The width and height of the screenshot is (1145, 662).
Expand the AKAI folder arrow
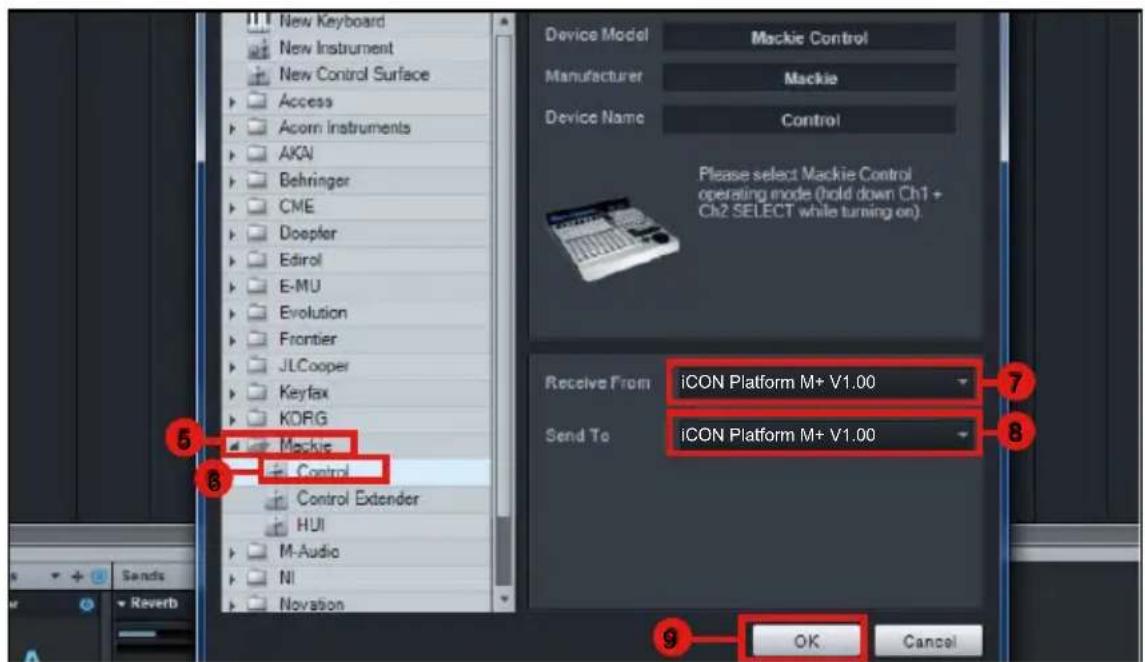pos(233,155)
